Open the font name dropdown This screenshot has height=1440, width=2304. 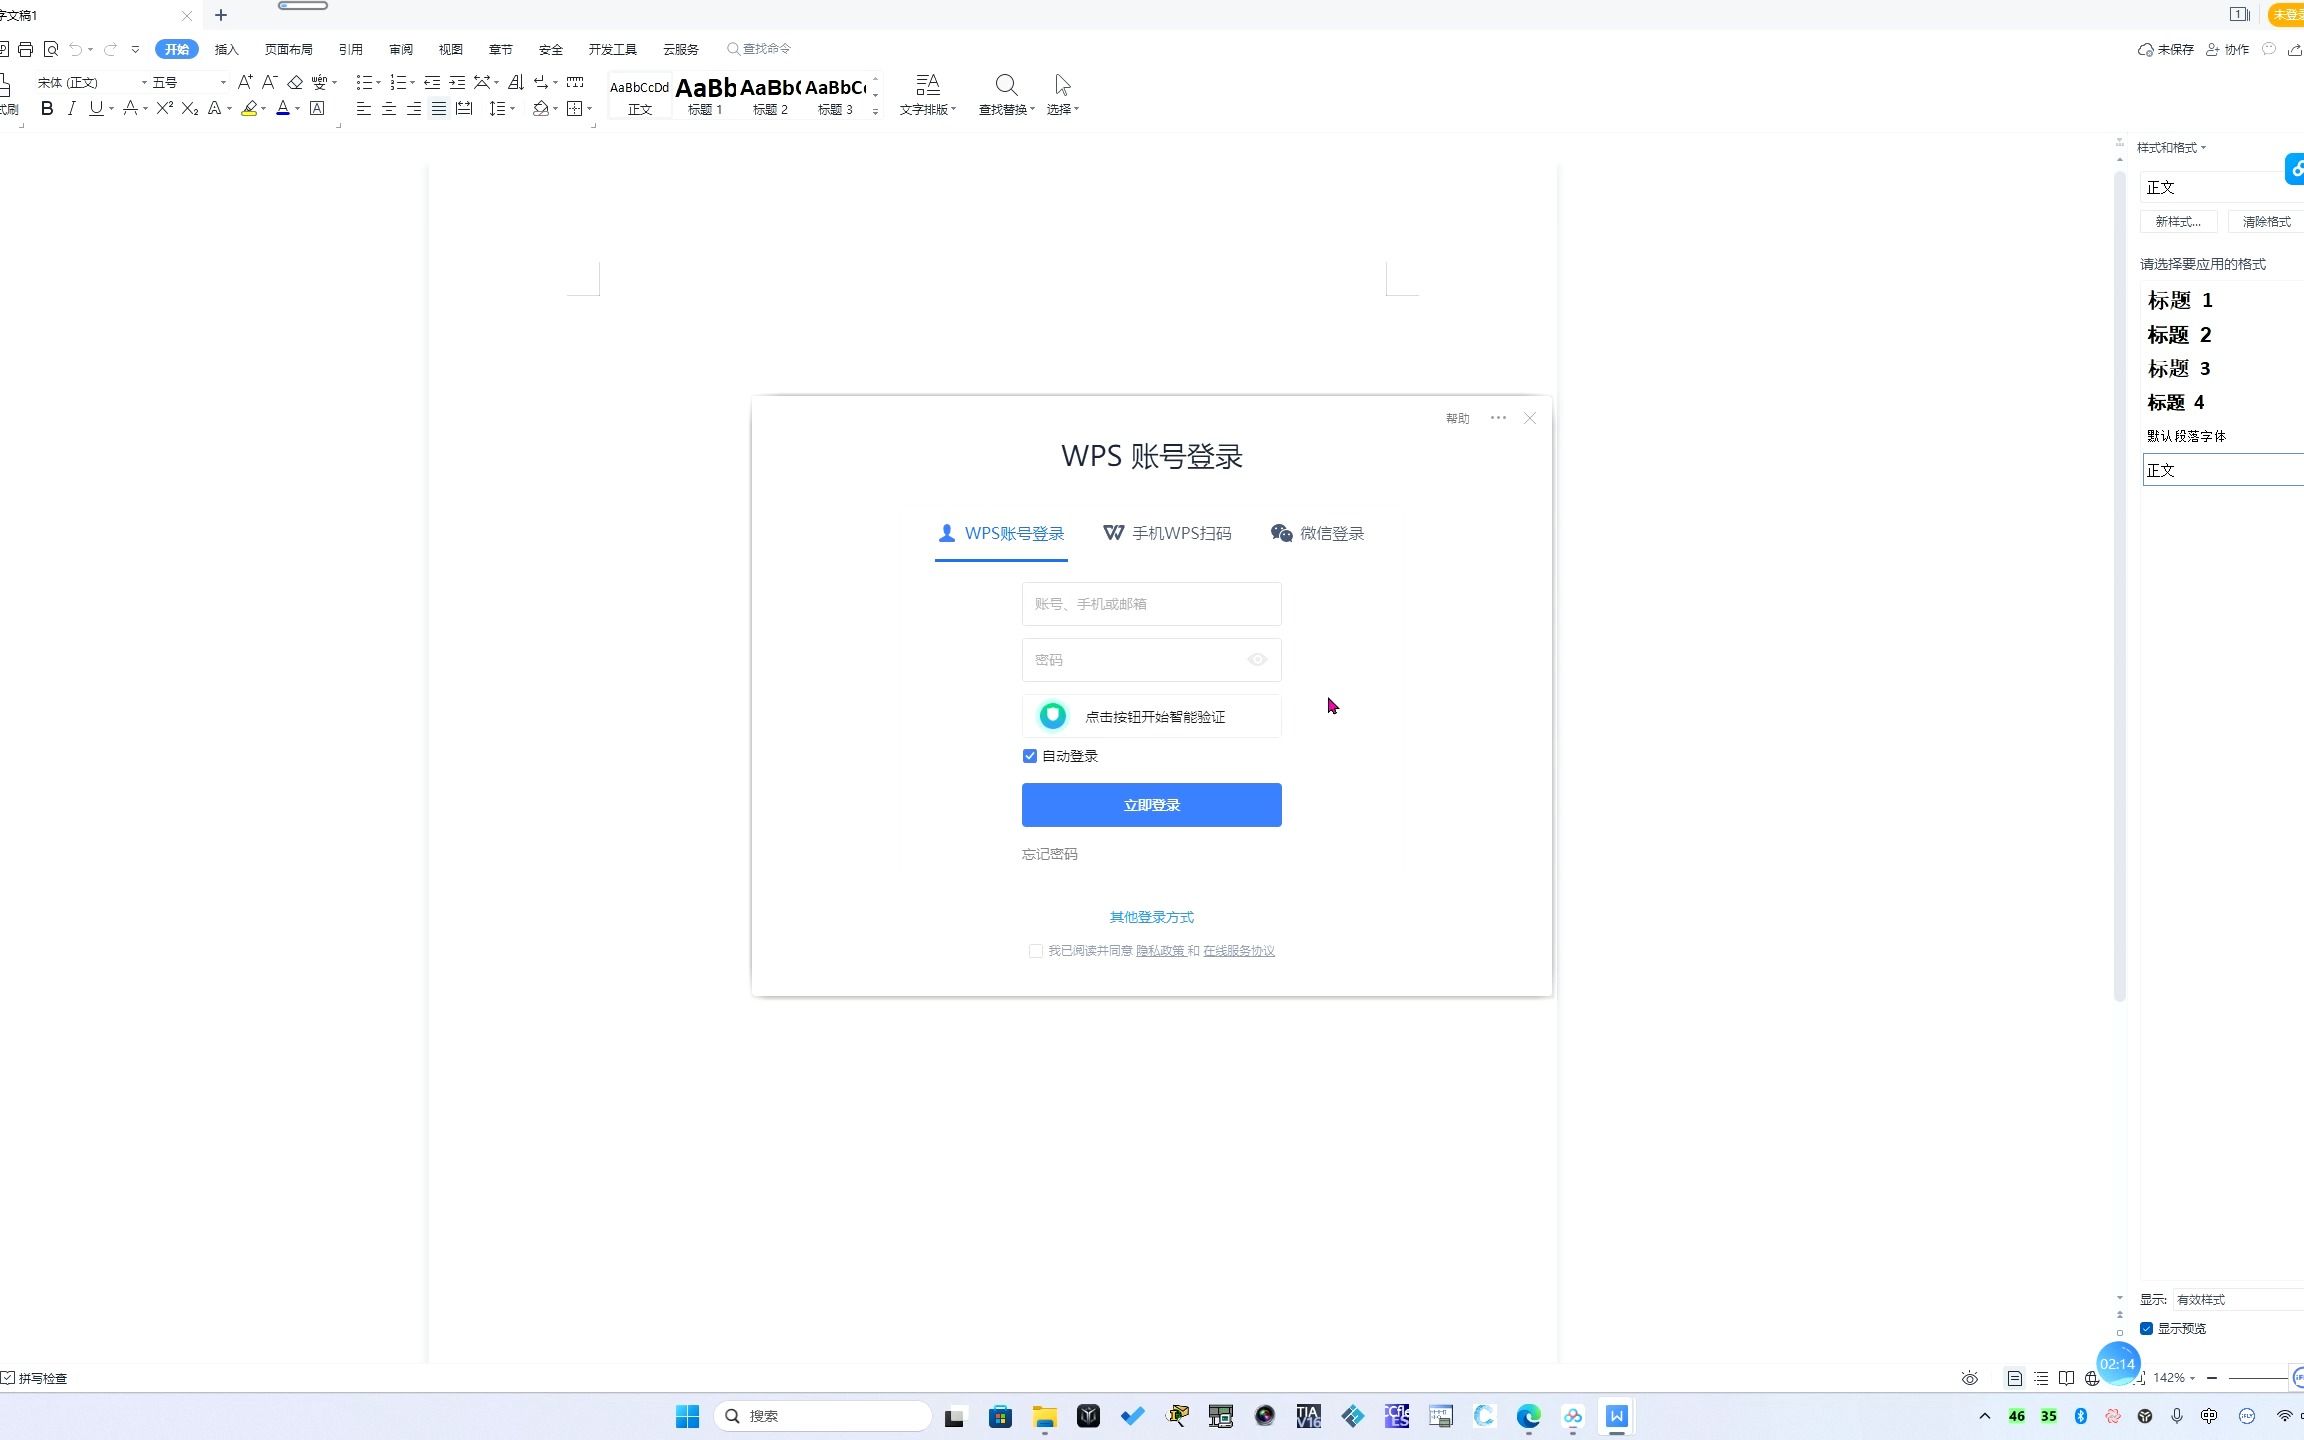144,83
